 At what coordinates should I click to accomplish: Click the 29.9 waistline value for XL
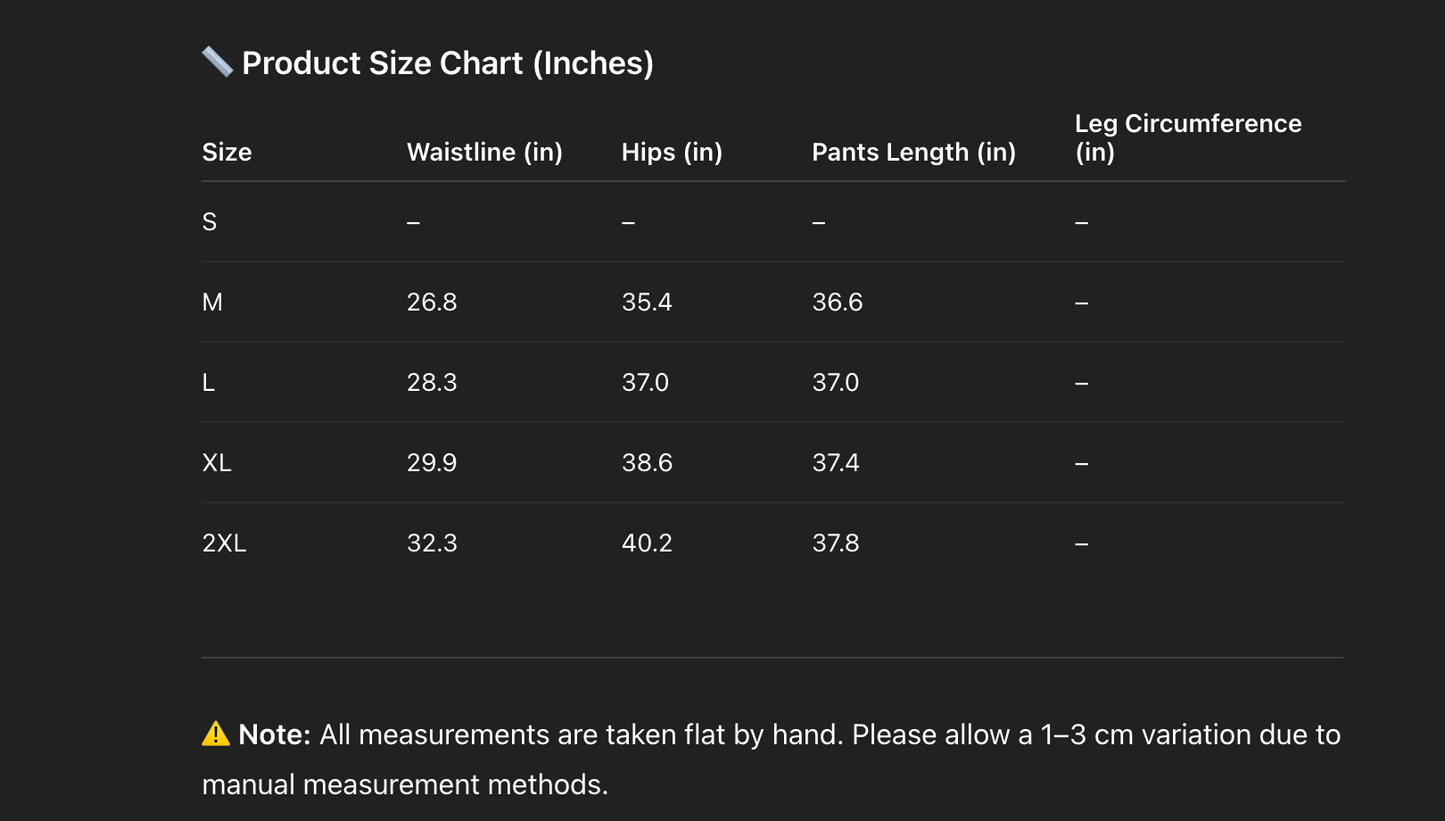[431, 463]
